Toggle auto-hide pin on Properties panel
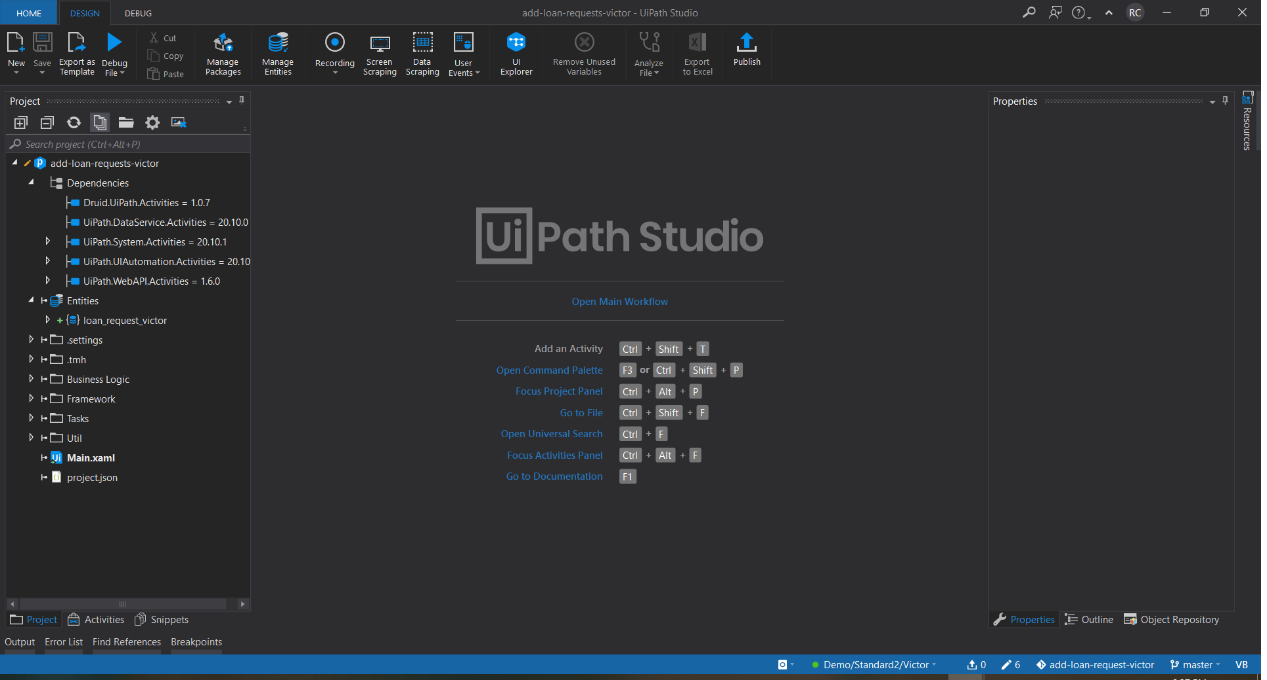 pos(1226,101)
